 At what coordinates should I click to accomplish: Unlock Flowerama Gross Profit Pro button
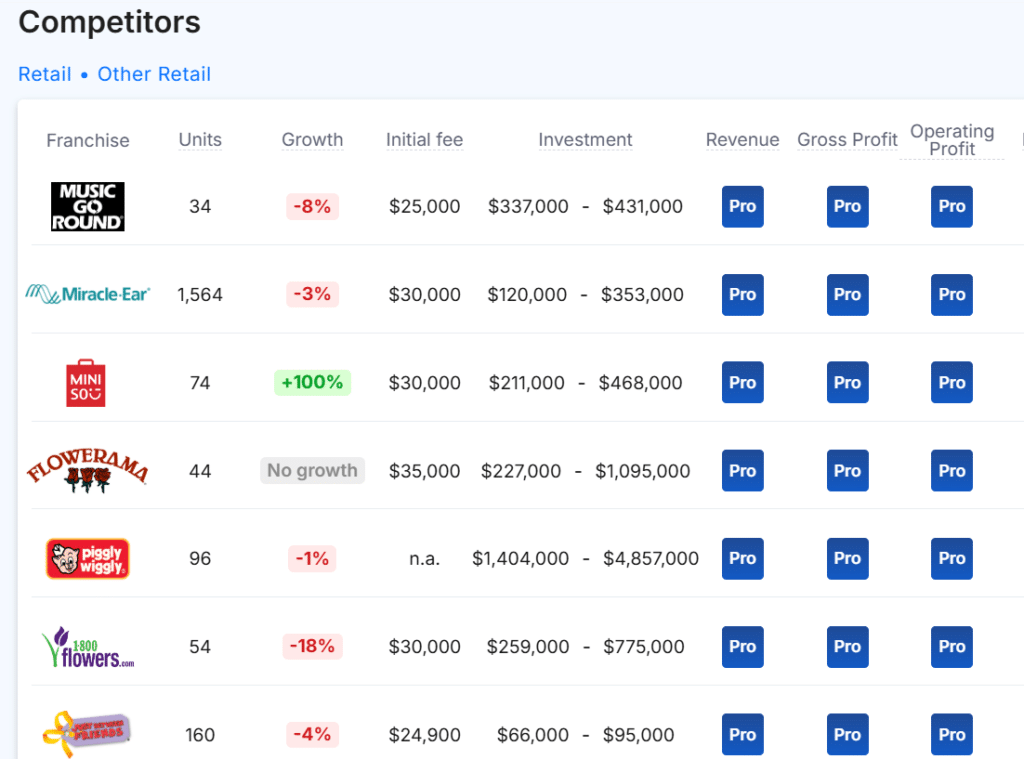click(x=848, y=470)
